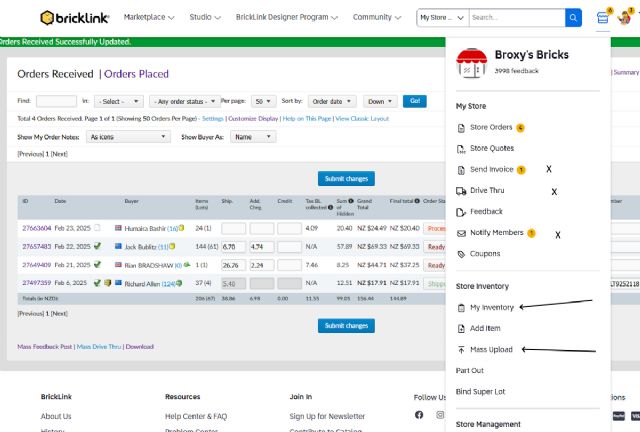Toggle the empty box beside Feb 23, 2025
This screenshot has height=432, width=640.
click(x=97, y=228)
